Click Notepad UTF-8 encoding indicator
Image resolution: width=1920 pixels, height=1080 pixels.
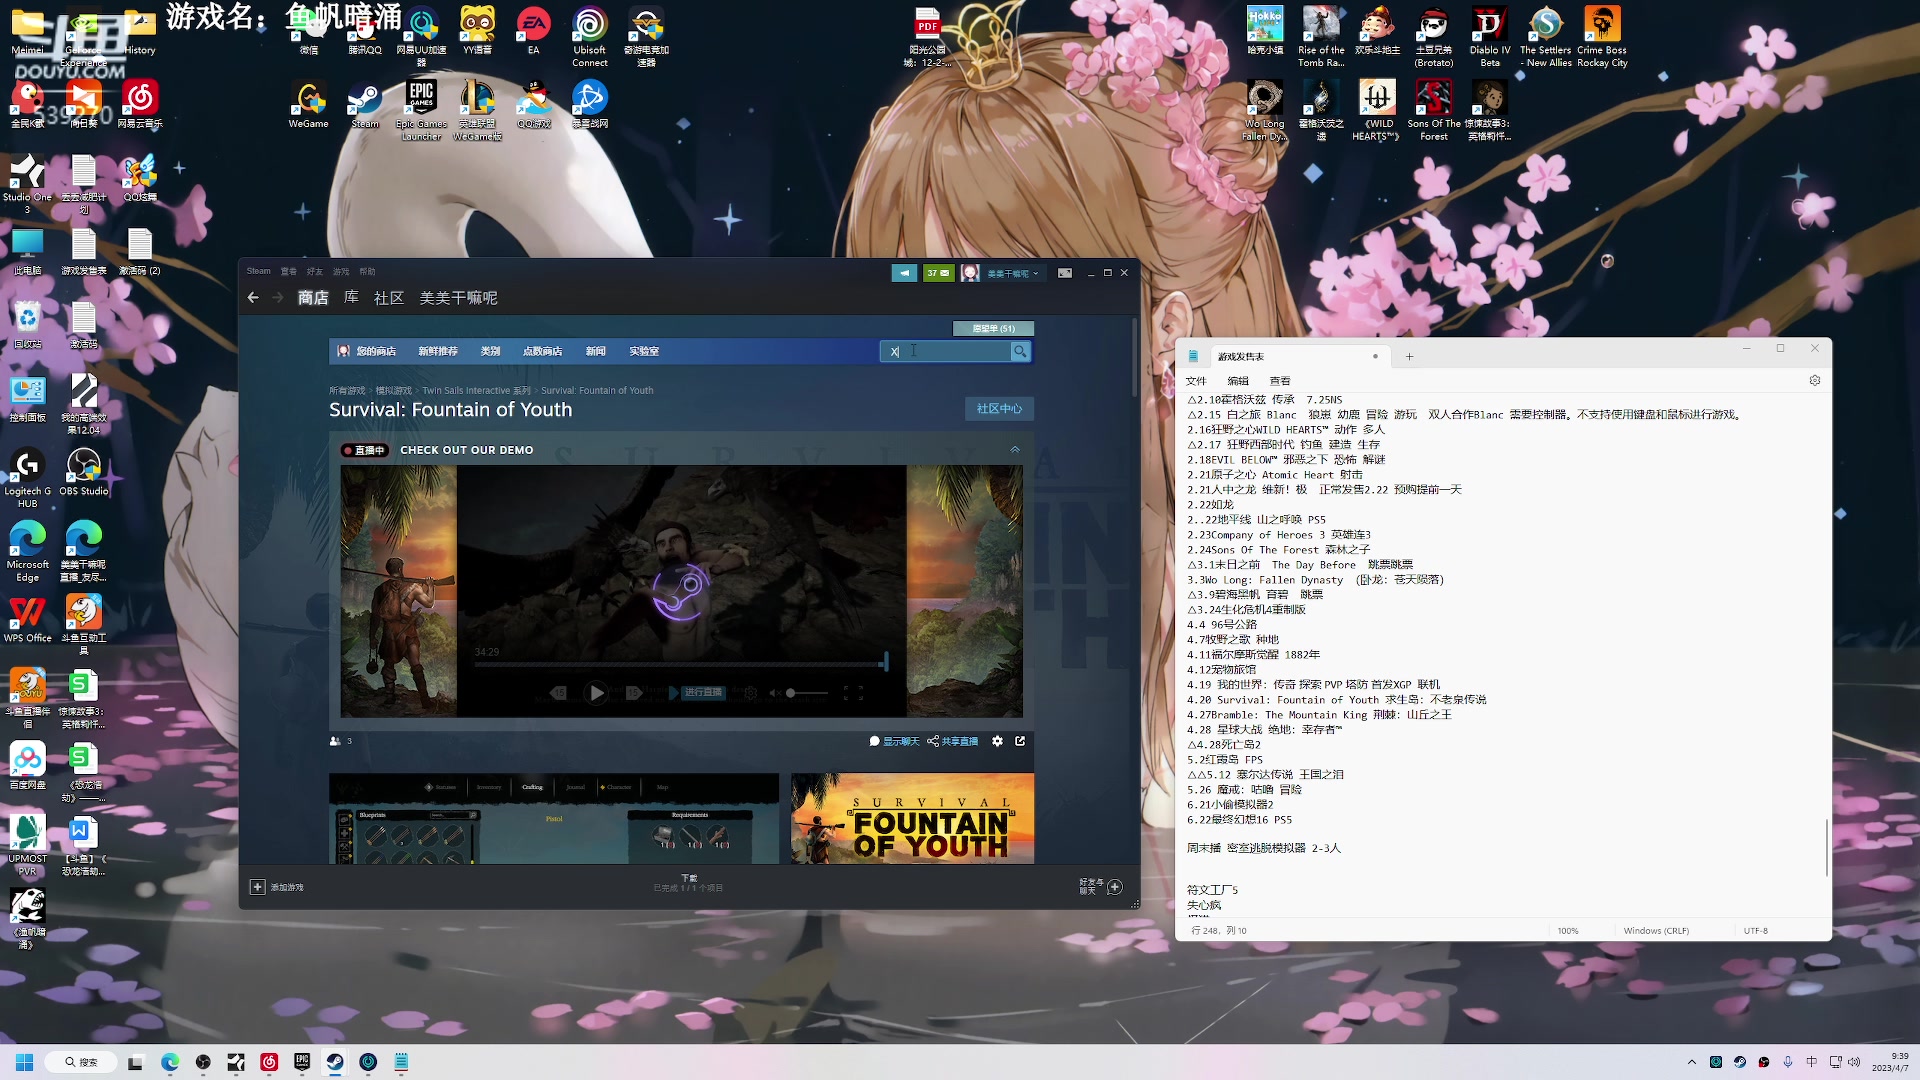point(1756,931)
